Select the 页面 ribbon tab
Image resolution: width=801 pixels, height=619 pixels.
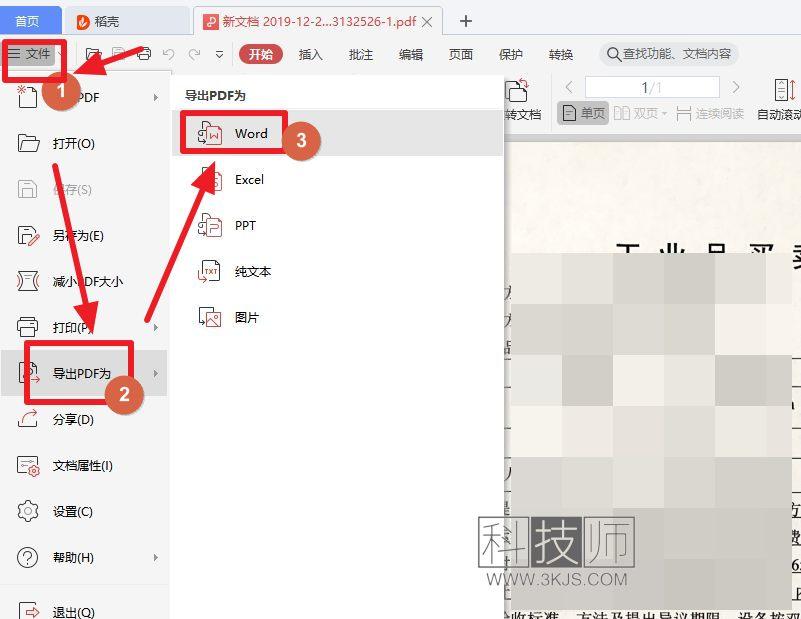461,54
